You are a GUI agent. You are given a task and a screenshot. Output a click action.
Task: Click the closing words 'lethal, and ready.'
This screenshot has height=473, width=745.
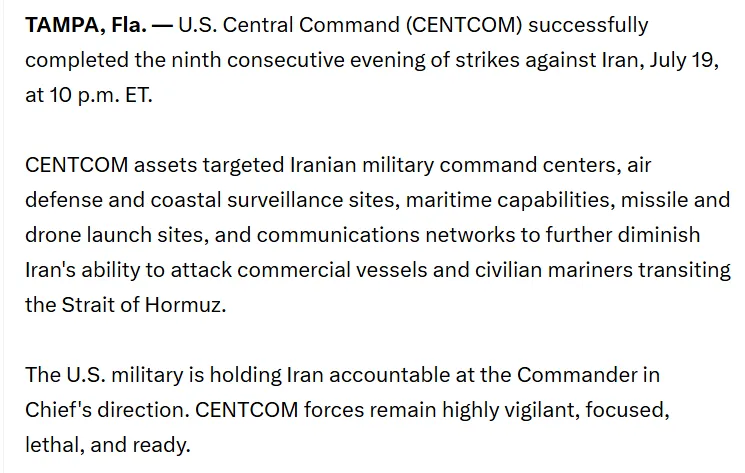click(108, 445)
